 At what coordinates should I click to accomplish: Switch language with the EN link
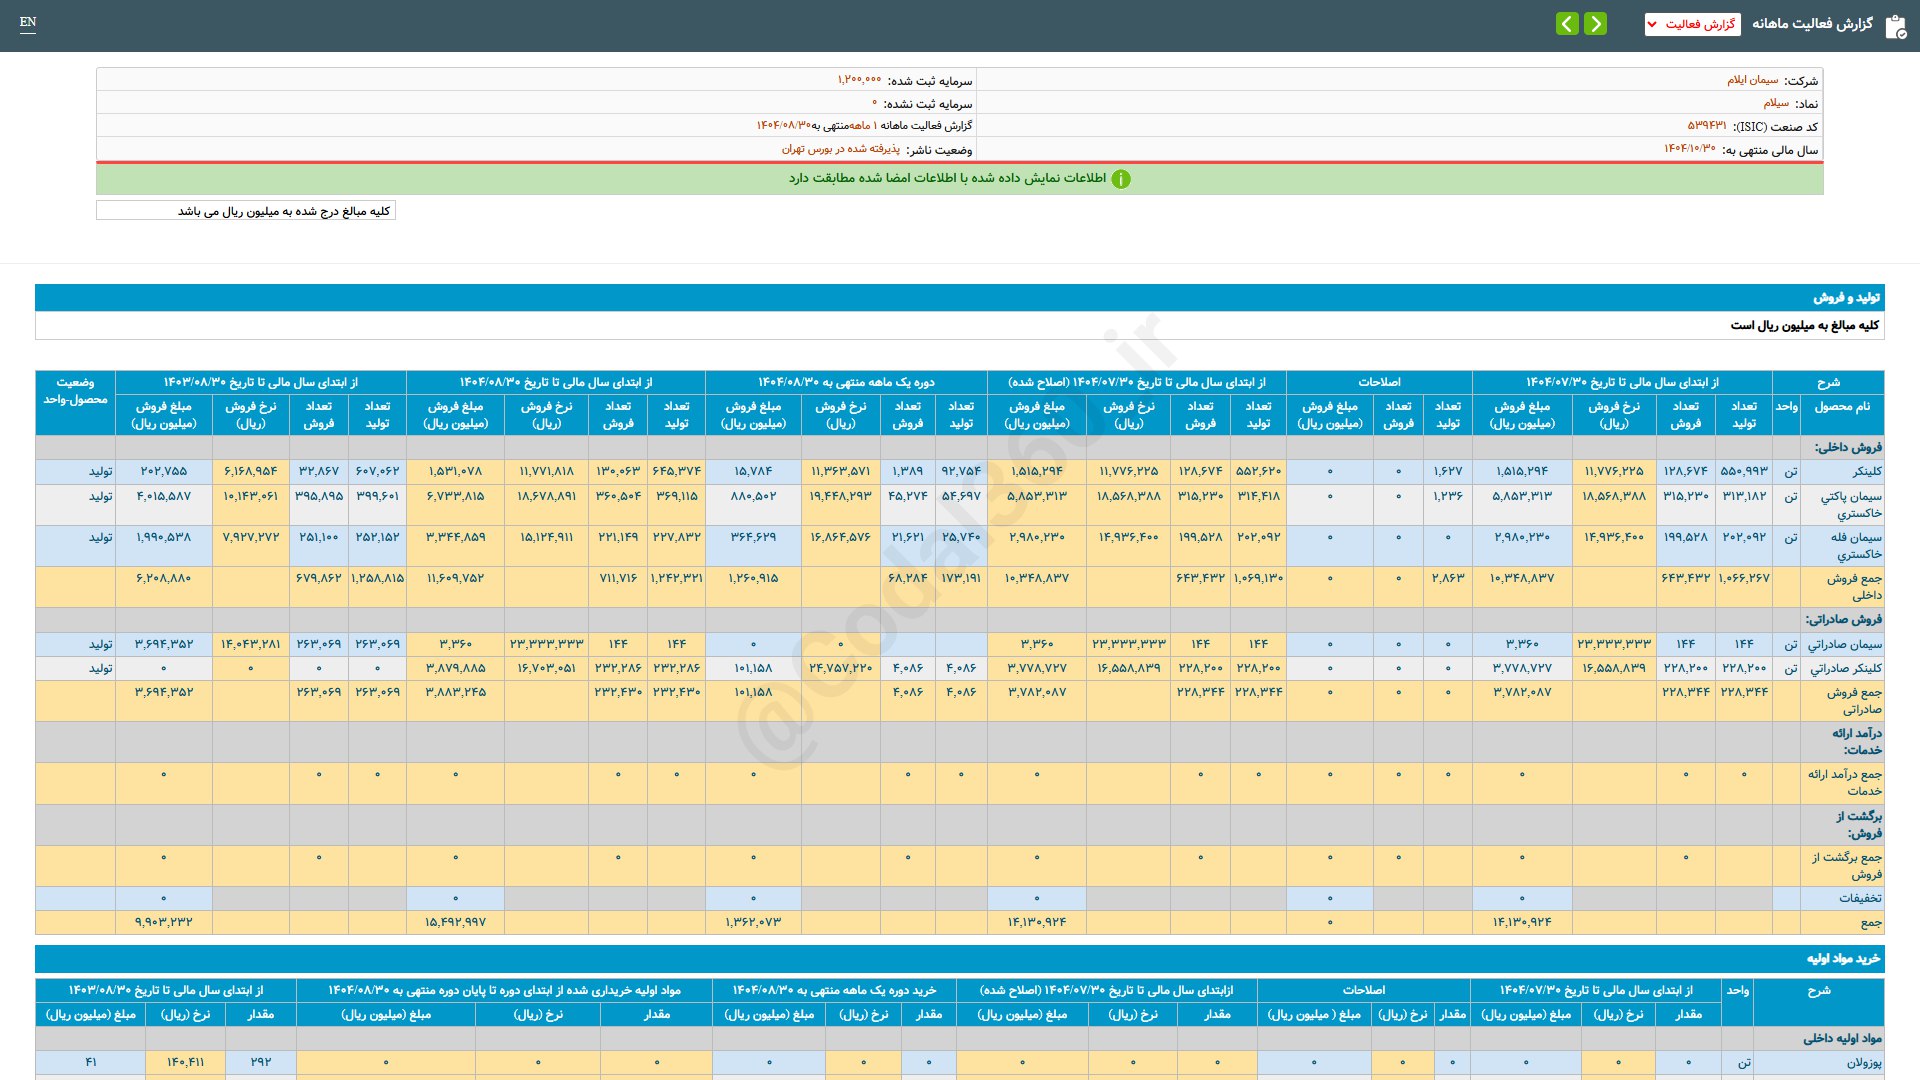28,22
